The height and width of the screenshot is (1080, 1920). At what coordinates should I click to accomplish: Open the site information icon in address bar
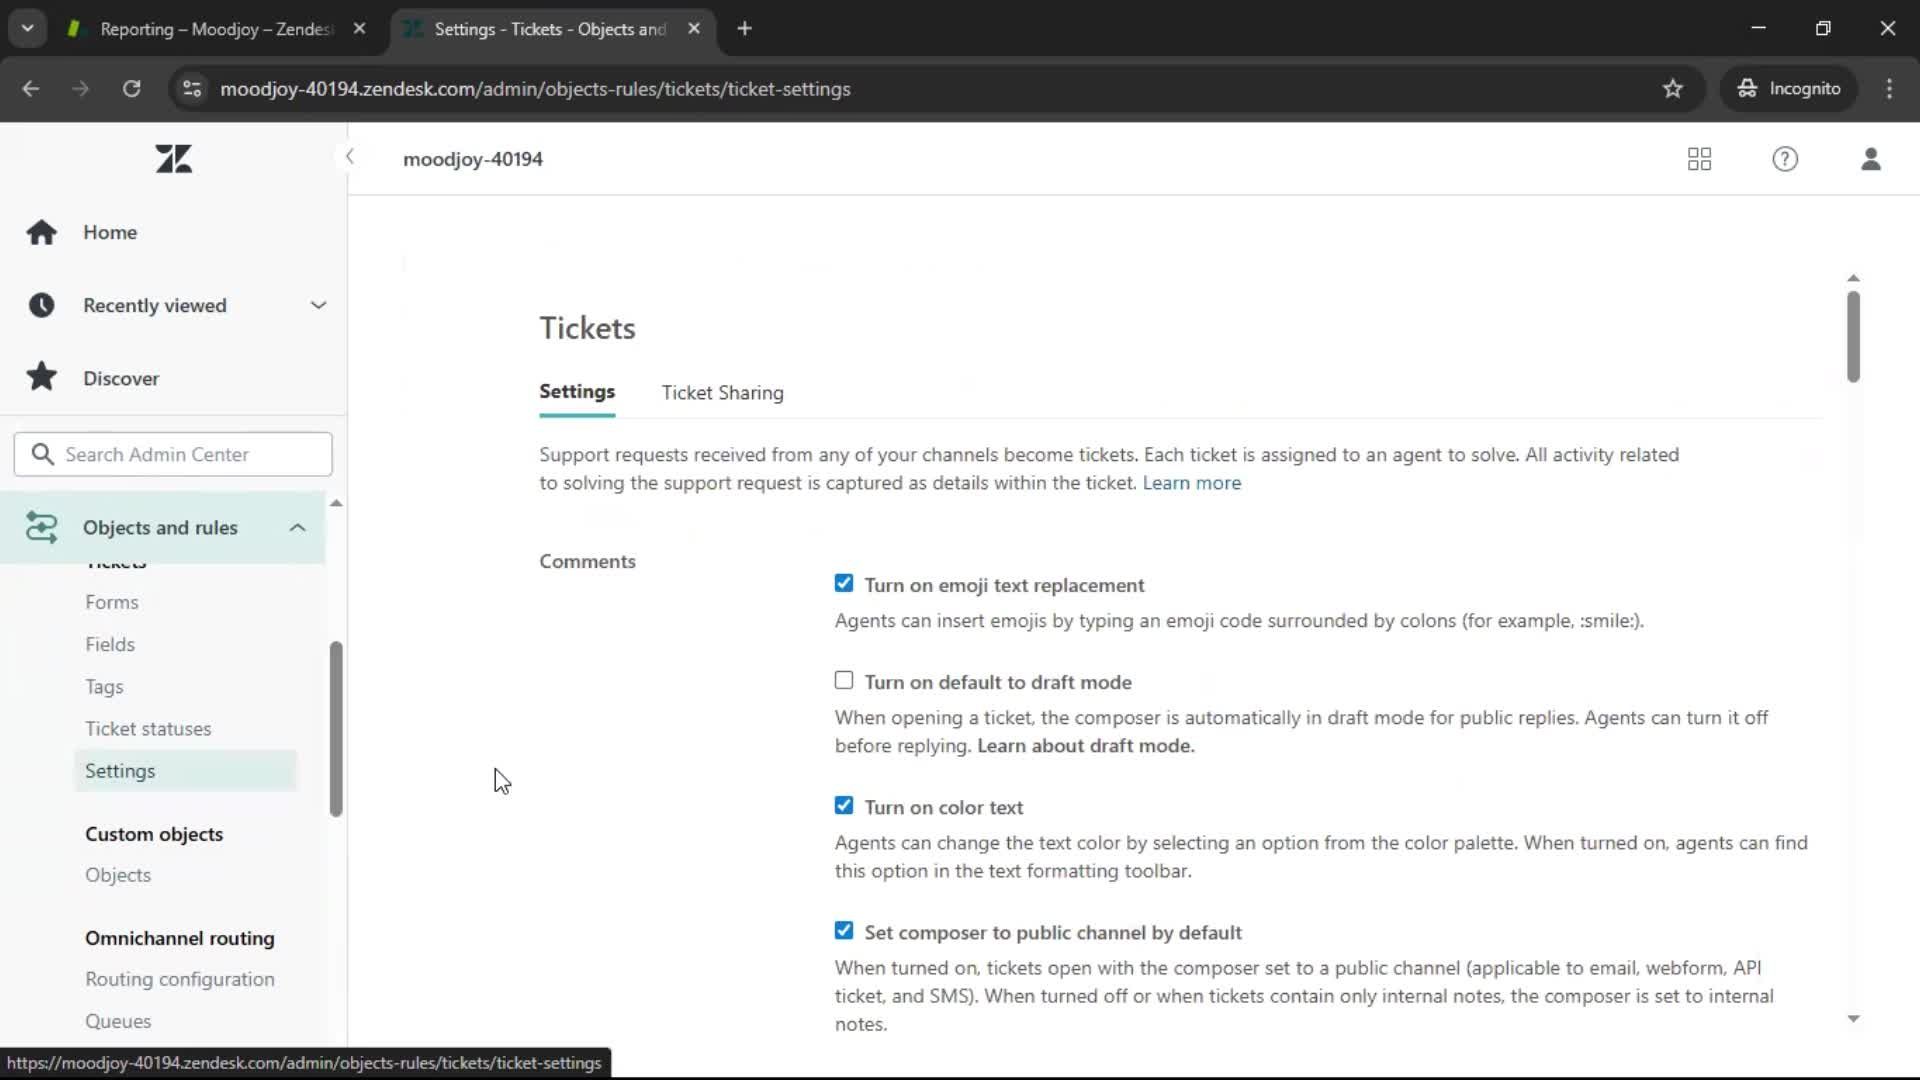coord(192,88)
